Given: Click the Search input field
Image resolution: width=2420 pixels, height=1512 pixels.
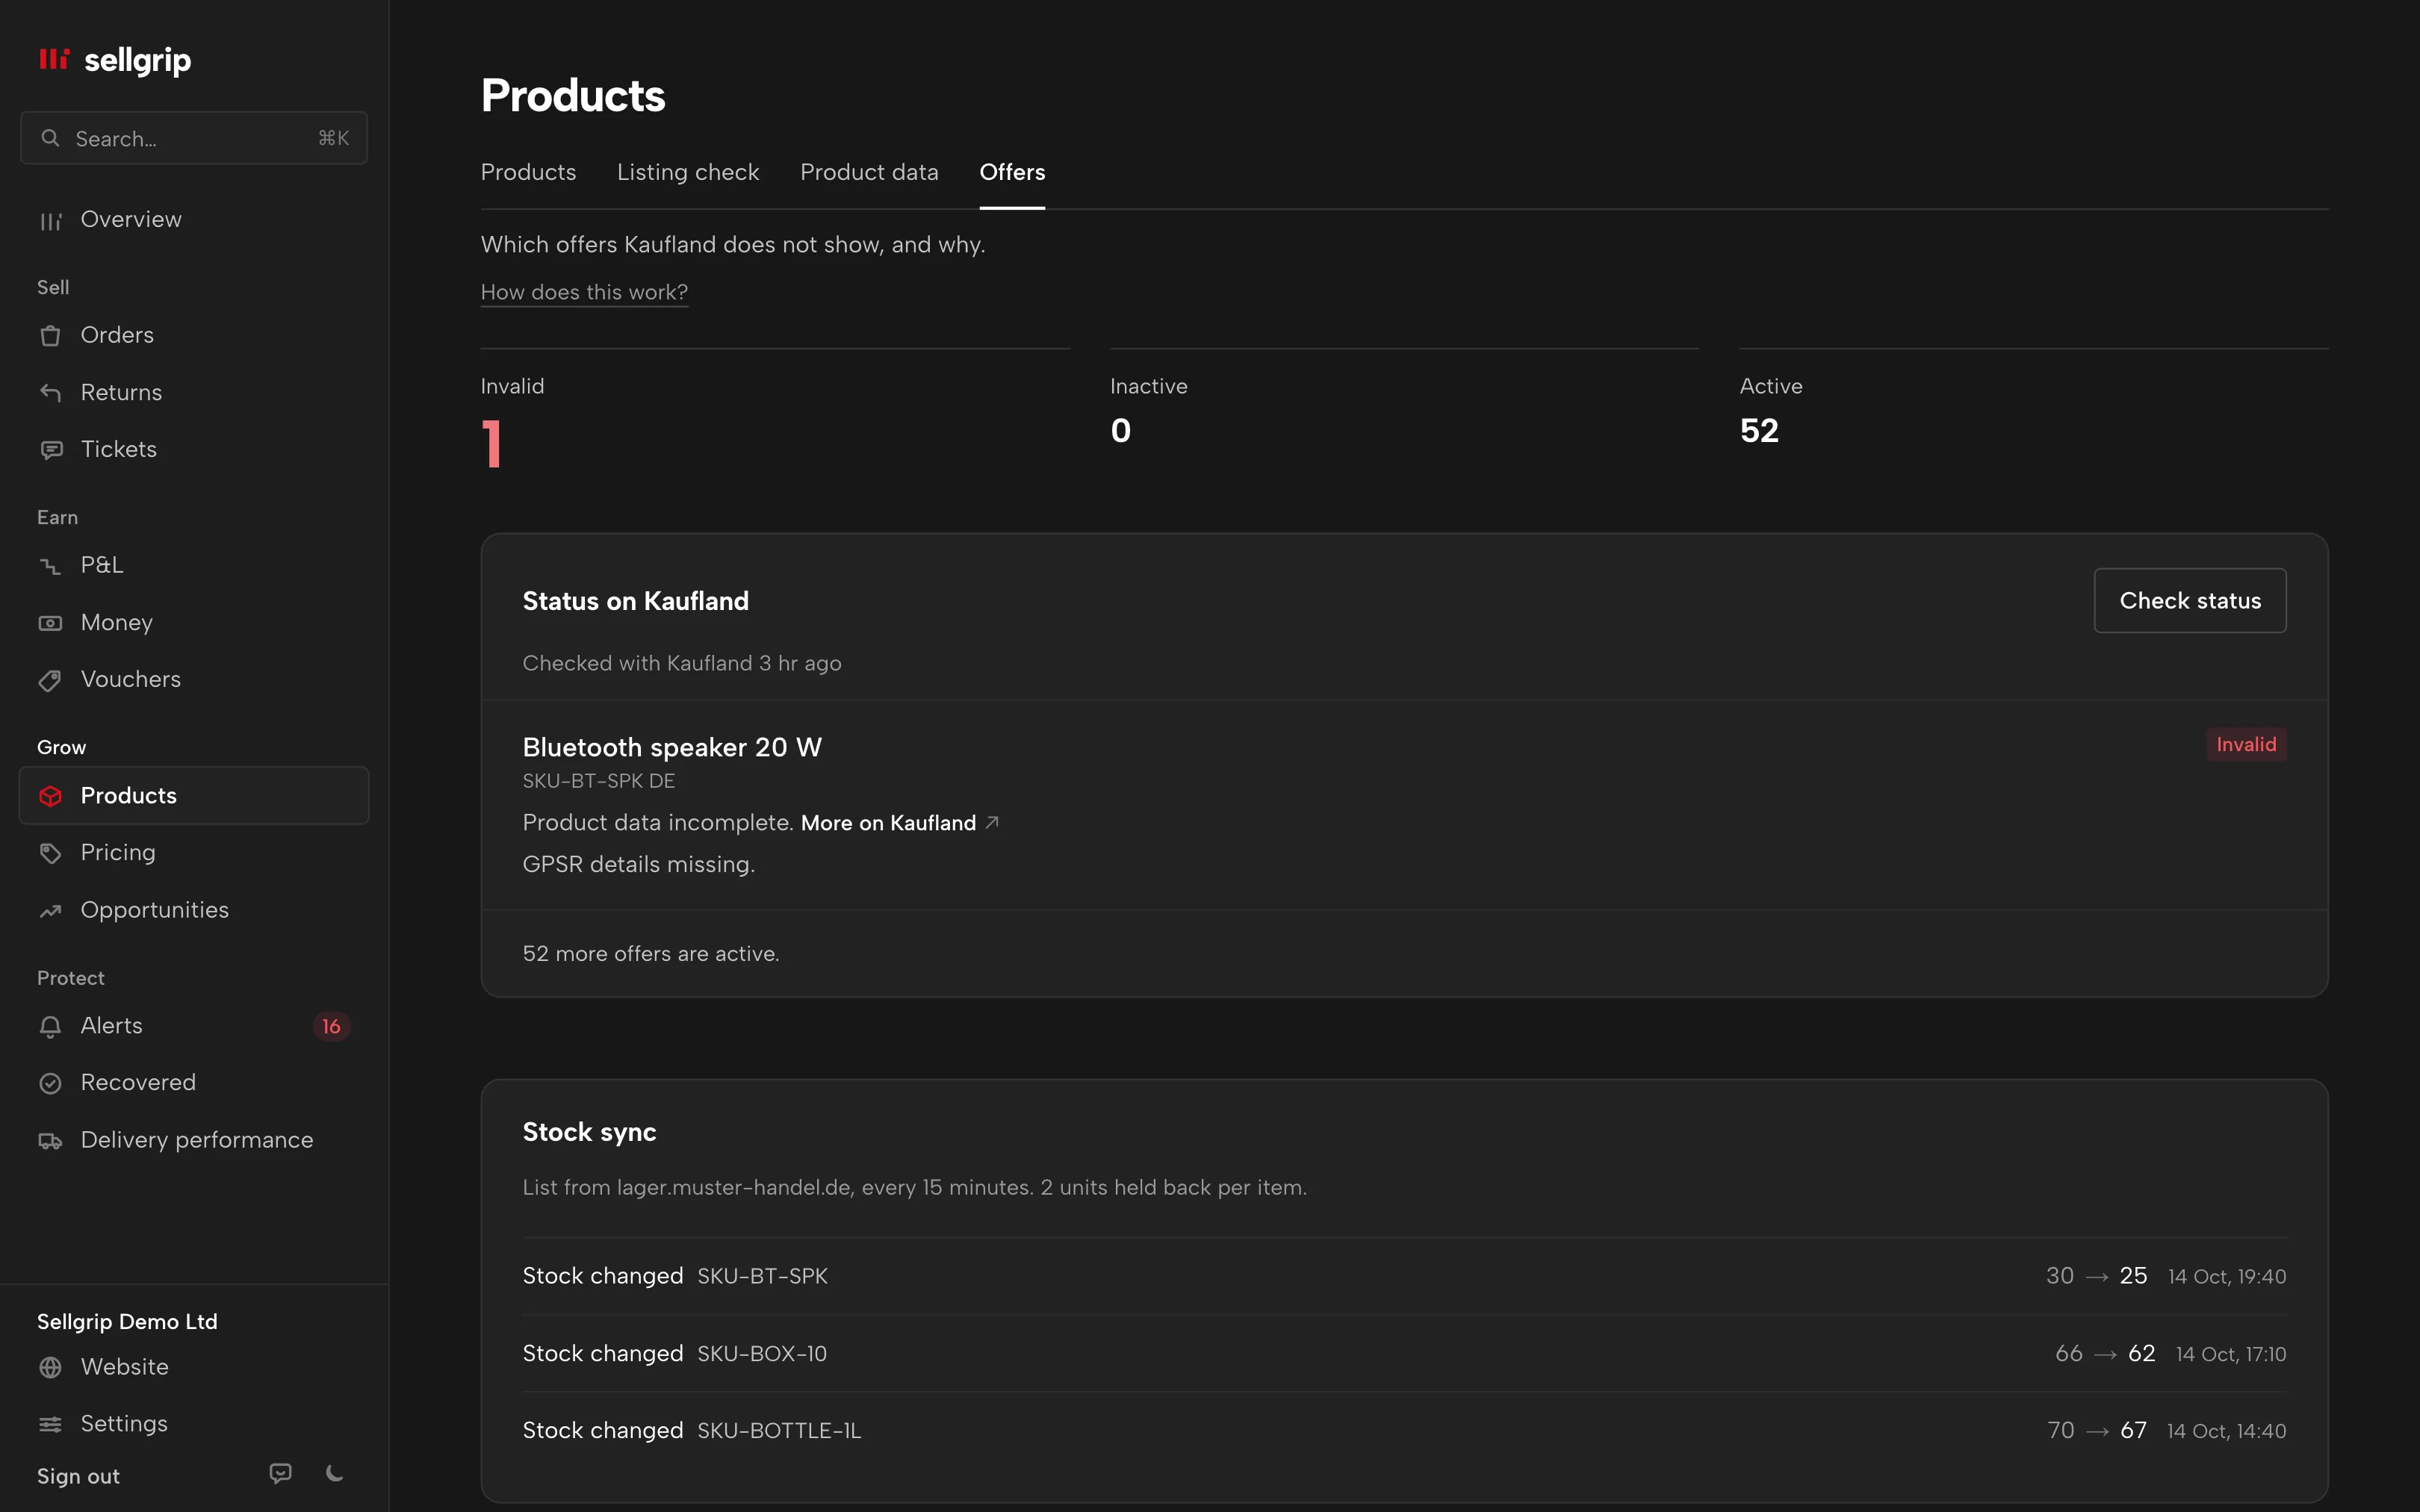Looking at the screenshot, I should pos(194,138).
